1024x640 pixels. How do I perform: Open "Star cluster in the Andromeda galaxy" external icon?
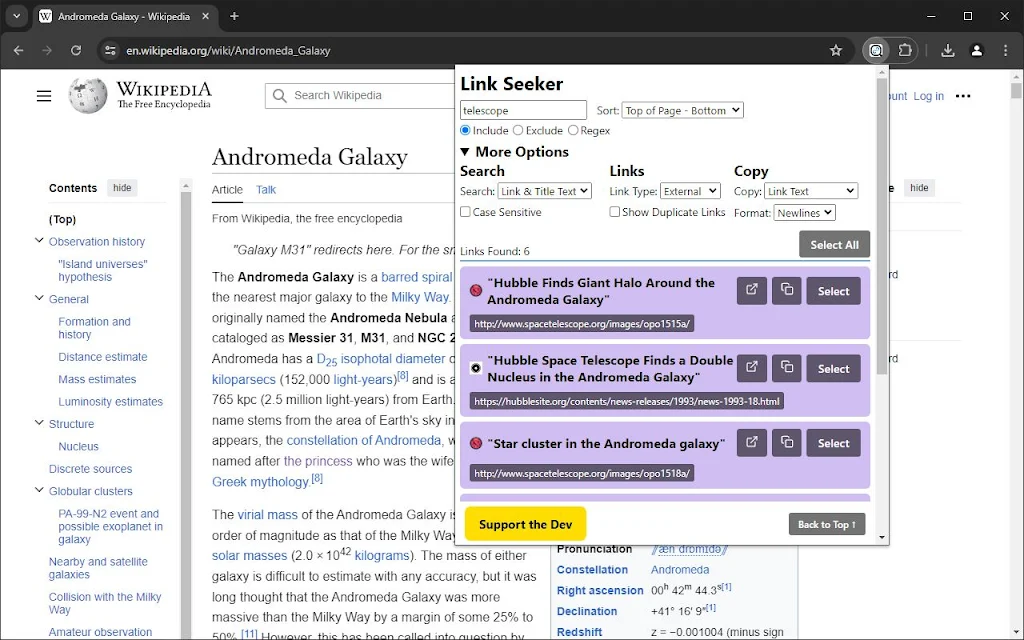pos(752,443)
